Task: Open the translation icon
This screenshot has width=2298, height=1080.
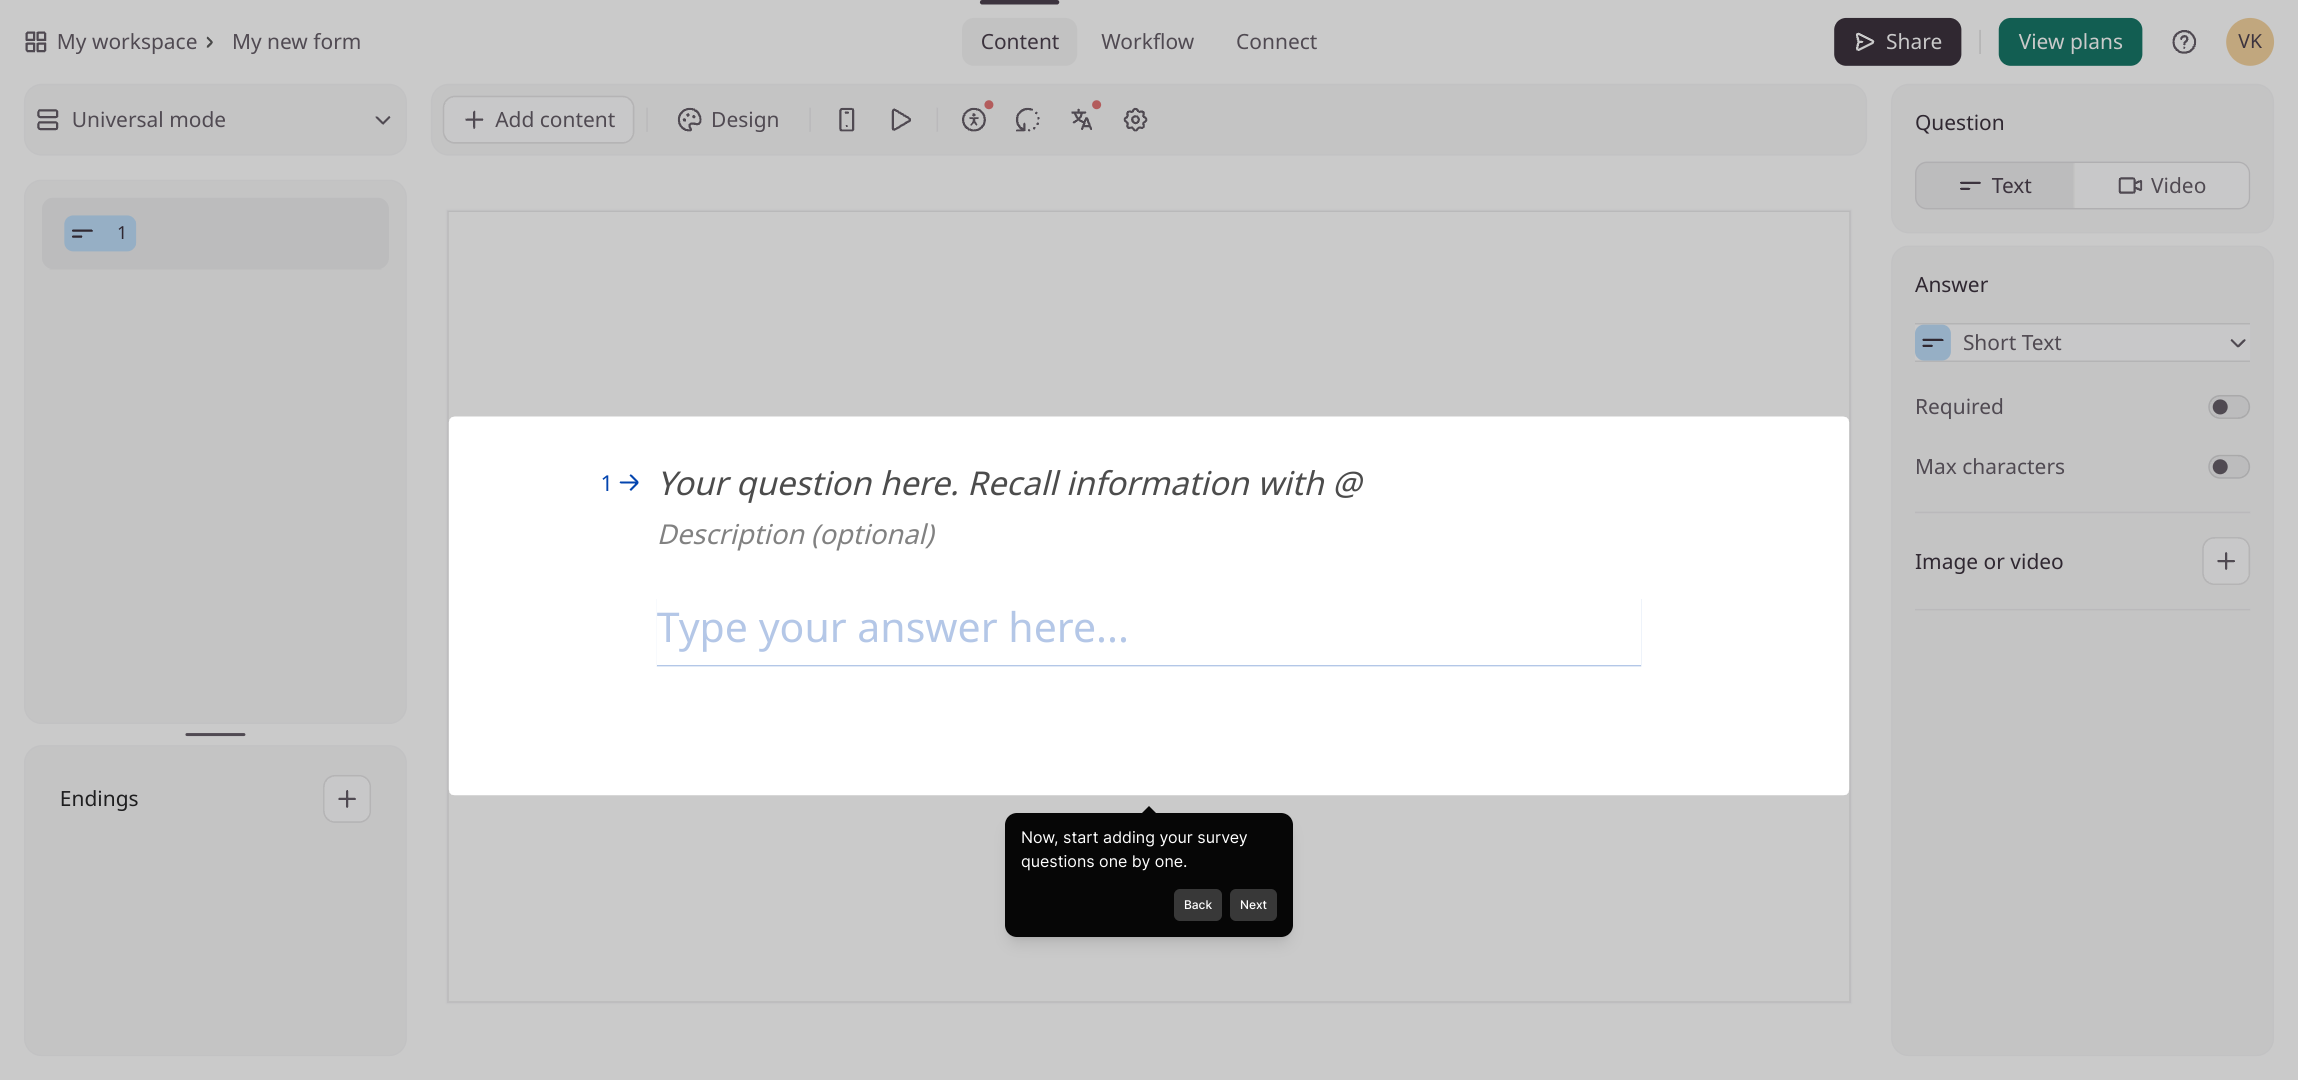Action: [1082, 120]
